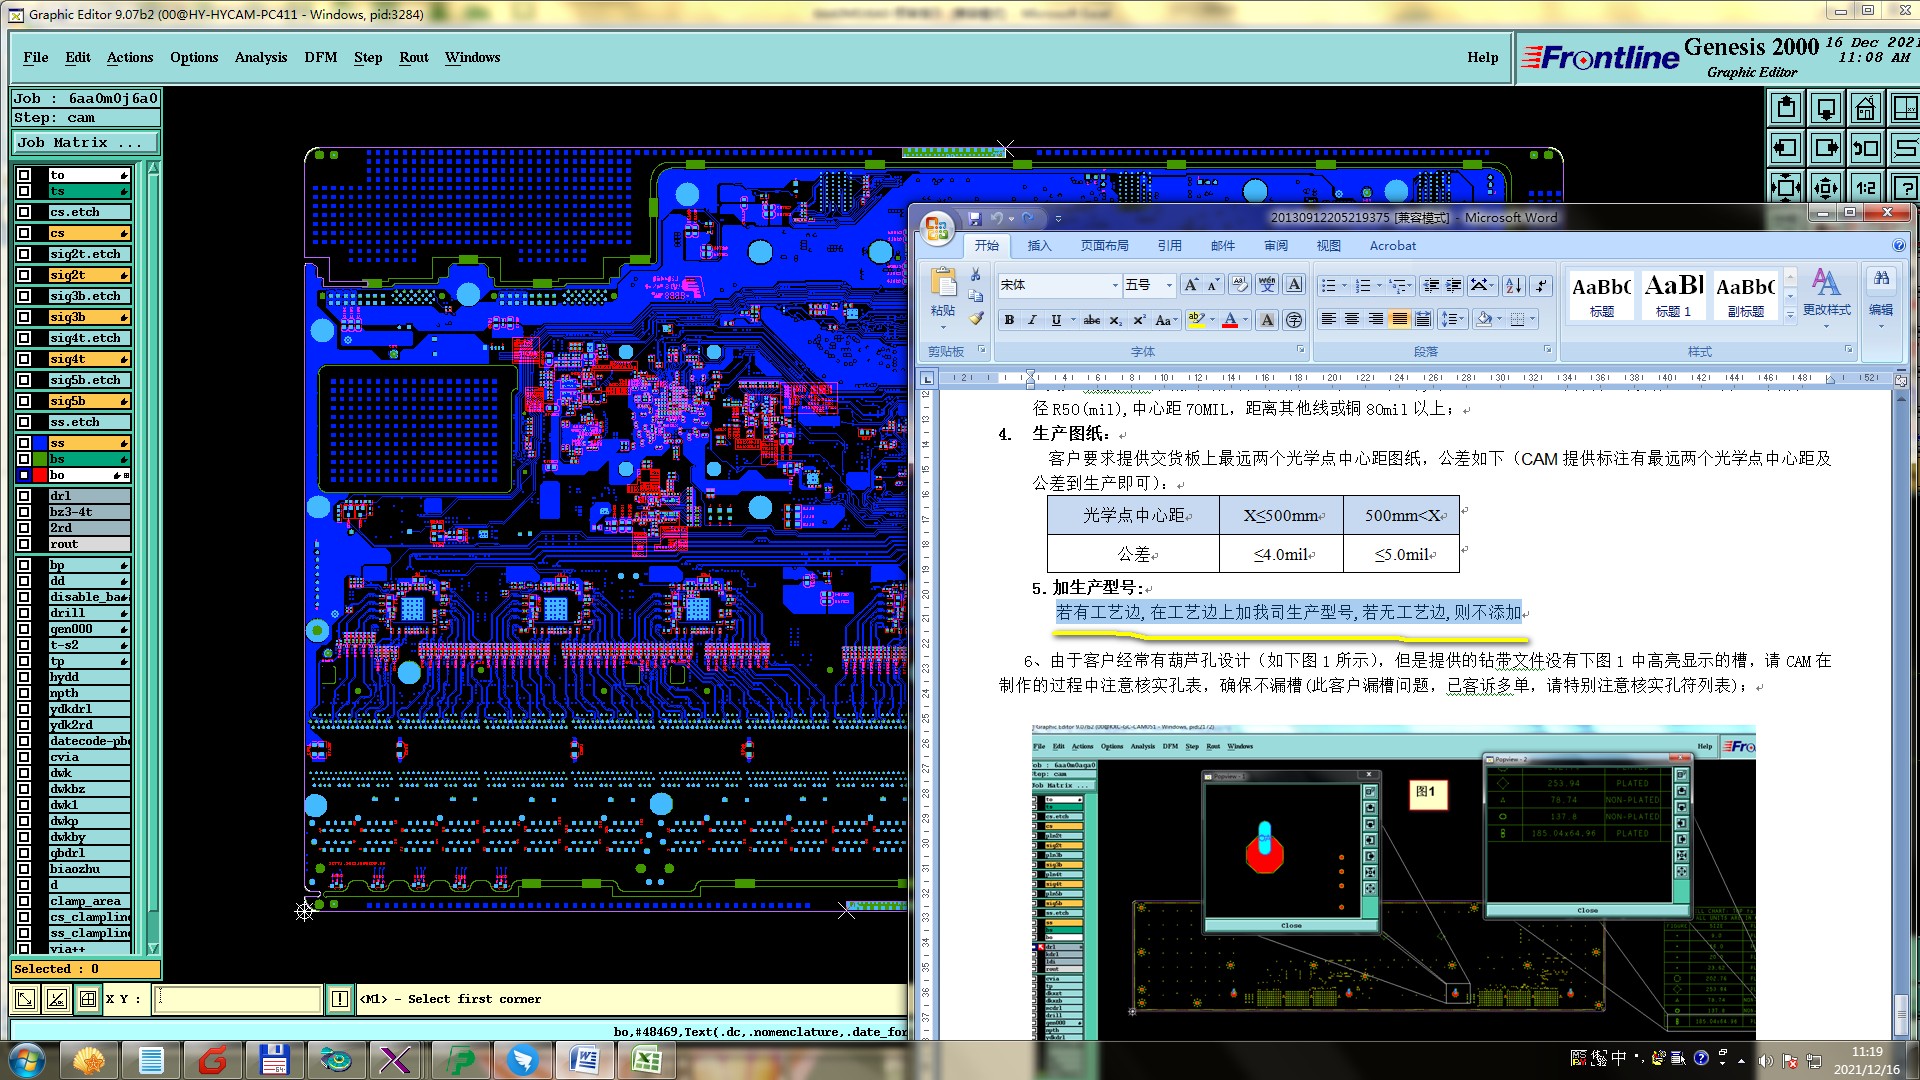Open the DFM menu
The height and width of the screenshot is (1080, 1920).
pyautogui.click(x=320, y=57)
